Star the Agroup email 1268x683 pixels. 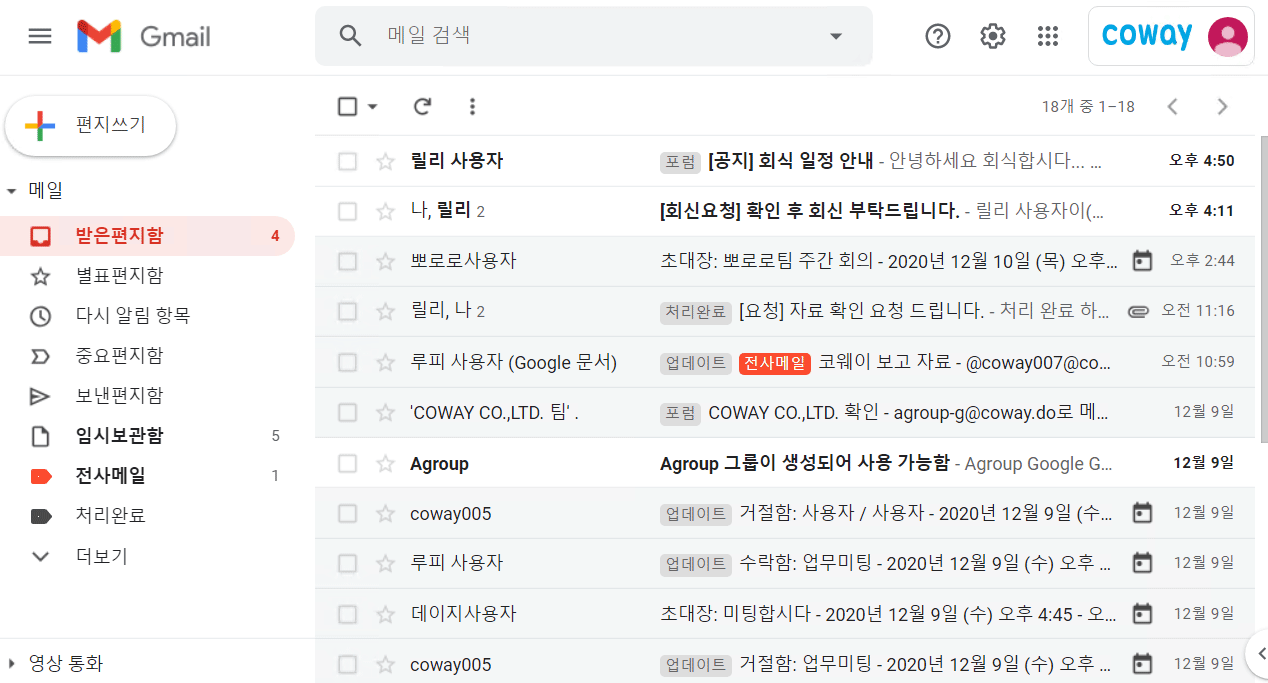click(385, 463)
